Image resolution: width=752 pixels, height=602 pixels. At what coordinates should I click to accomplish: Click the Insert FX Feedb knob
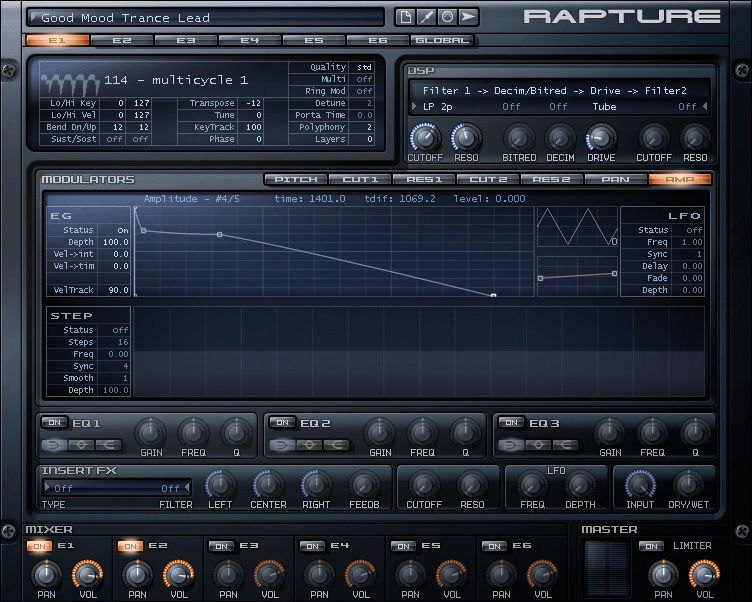pos(364,485)
